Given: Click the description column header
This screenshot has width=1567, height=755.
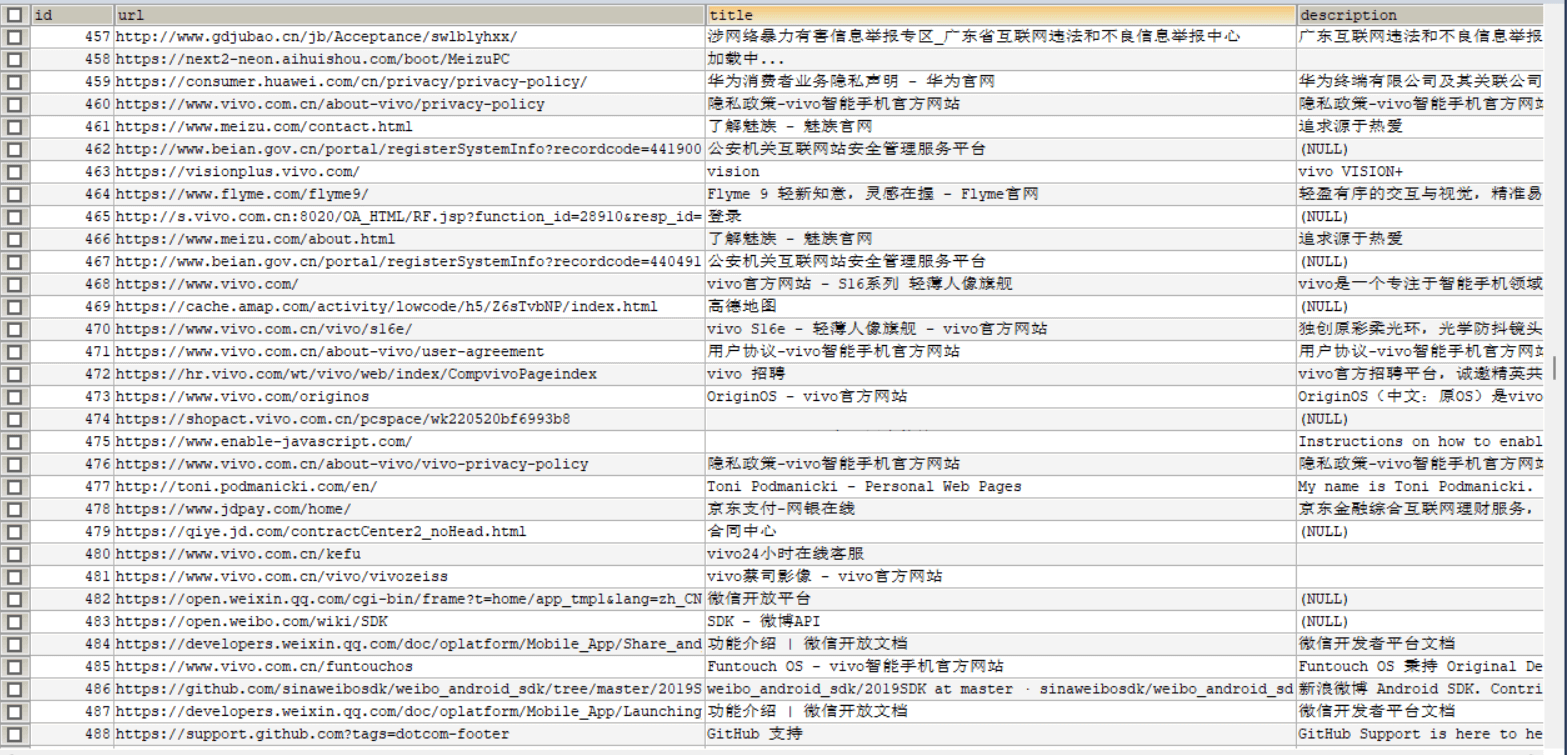Looking at the screenshot, I should tap(1420, 15).
